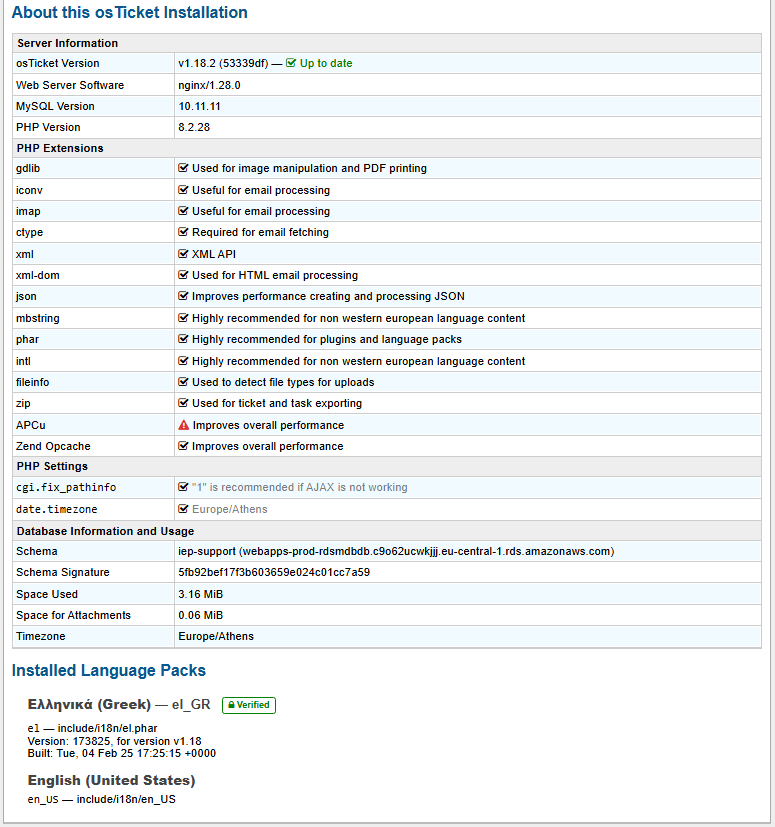Click the iep-support schema hostname value

(396, 551)
